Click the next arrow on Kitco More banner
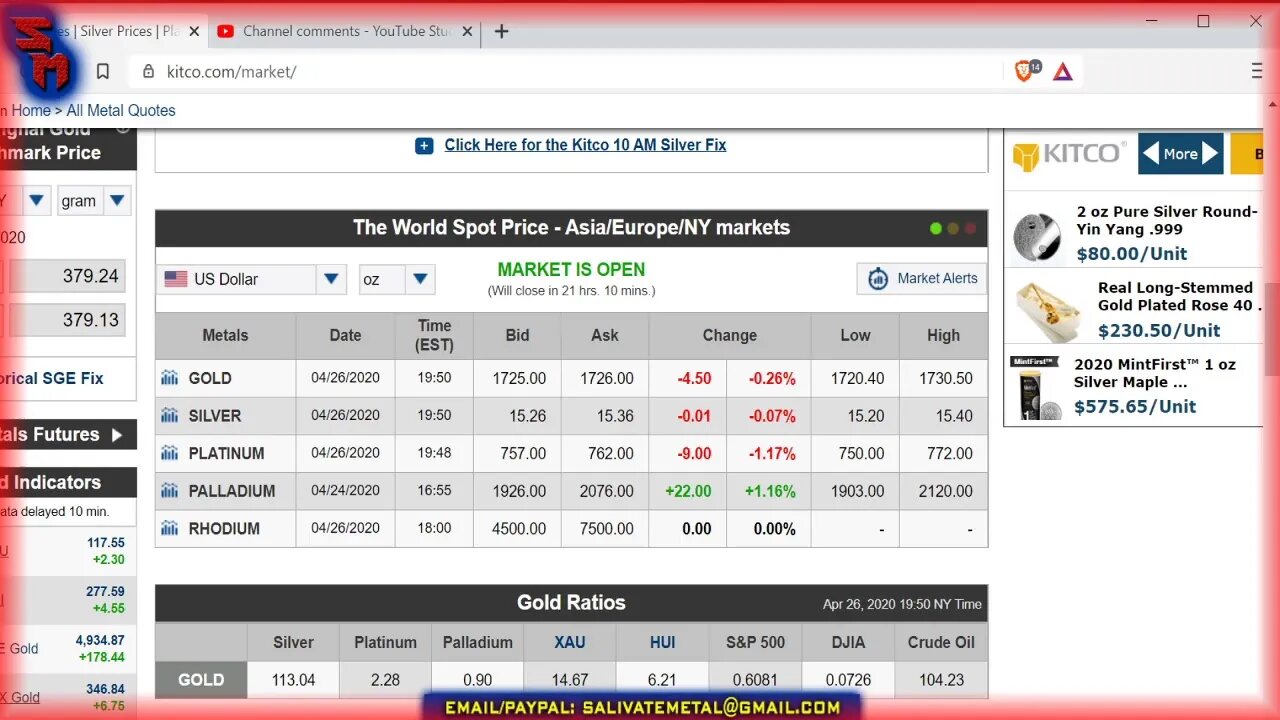Screen dimensions: 1280x720 [1210, 154]
